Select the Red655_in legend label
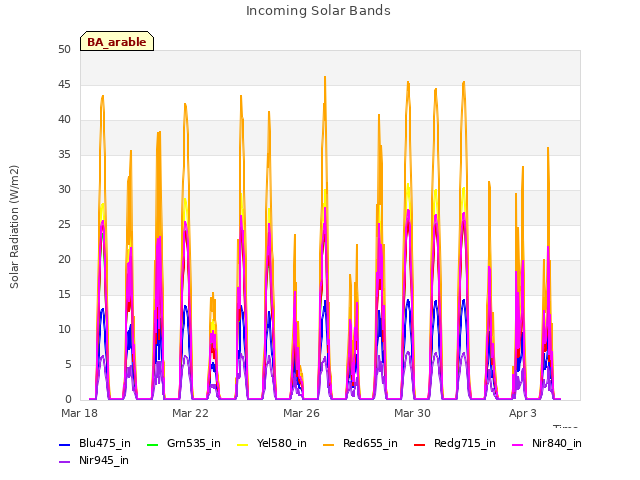The height and width of the screenshot is (480, 640). coord(370,444)
